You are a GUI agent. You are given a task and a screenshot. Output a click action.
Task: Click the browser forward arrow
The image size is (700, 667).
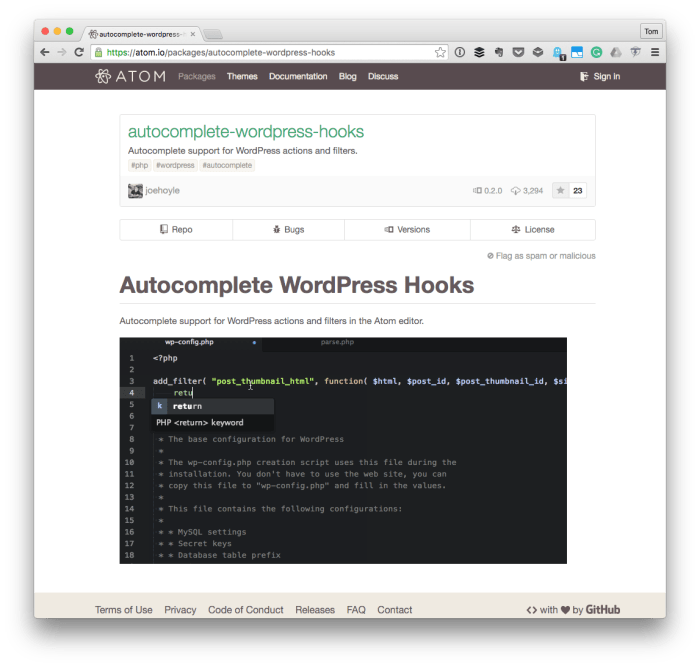(62, 52)
